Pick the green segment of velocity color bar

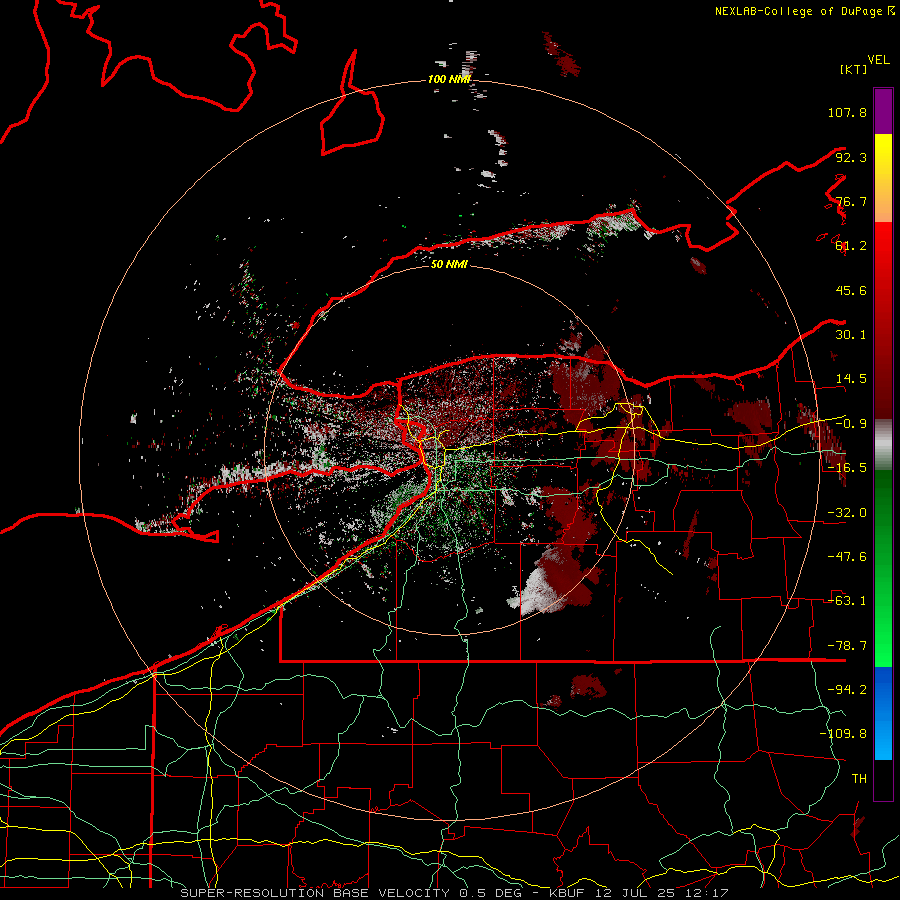pyautogui.click(x=883, y=568)
